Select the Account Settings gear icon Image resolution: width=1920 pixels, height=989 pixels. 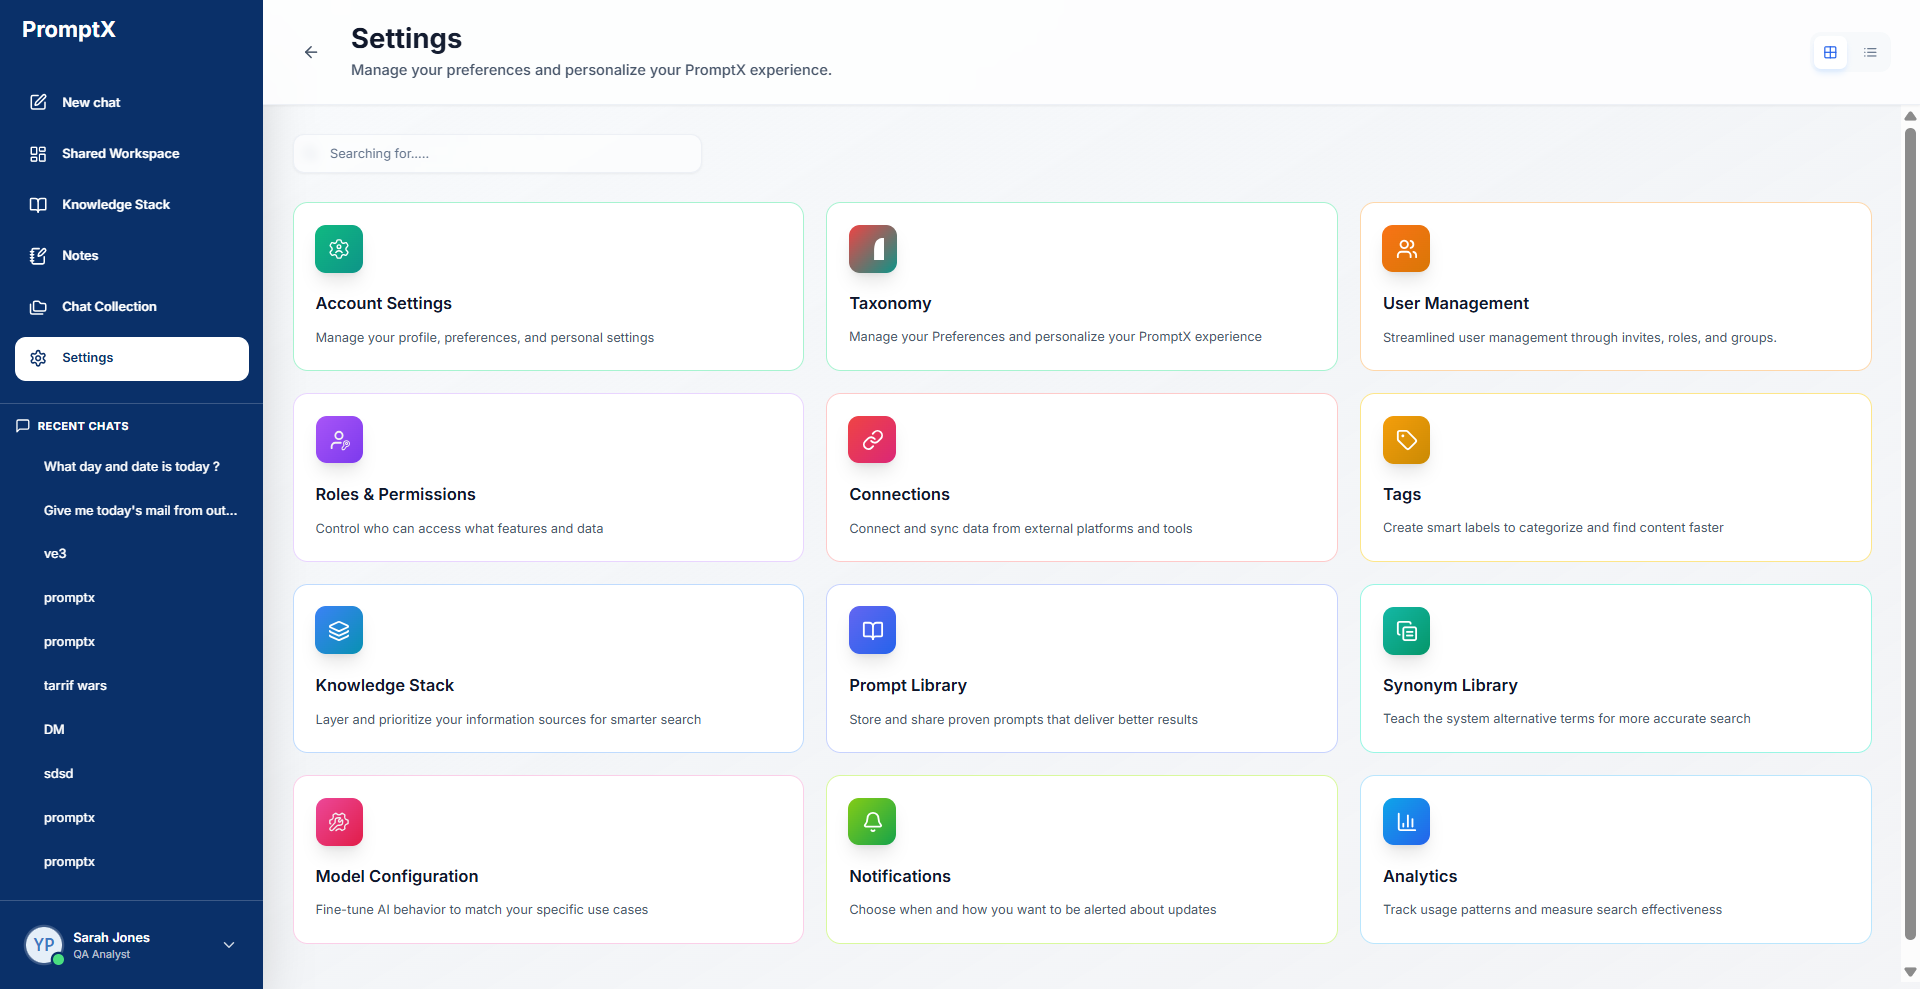338,249
